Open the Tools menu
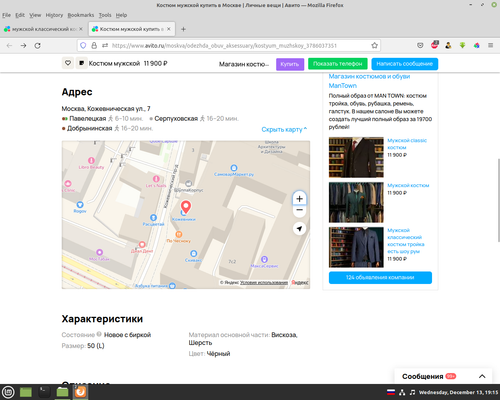The width and height of the screenshot is (500, 400). pyautogui.click(x=105, y=15)
